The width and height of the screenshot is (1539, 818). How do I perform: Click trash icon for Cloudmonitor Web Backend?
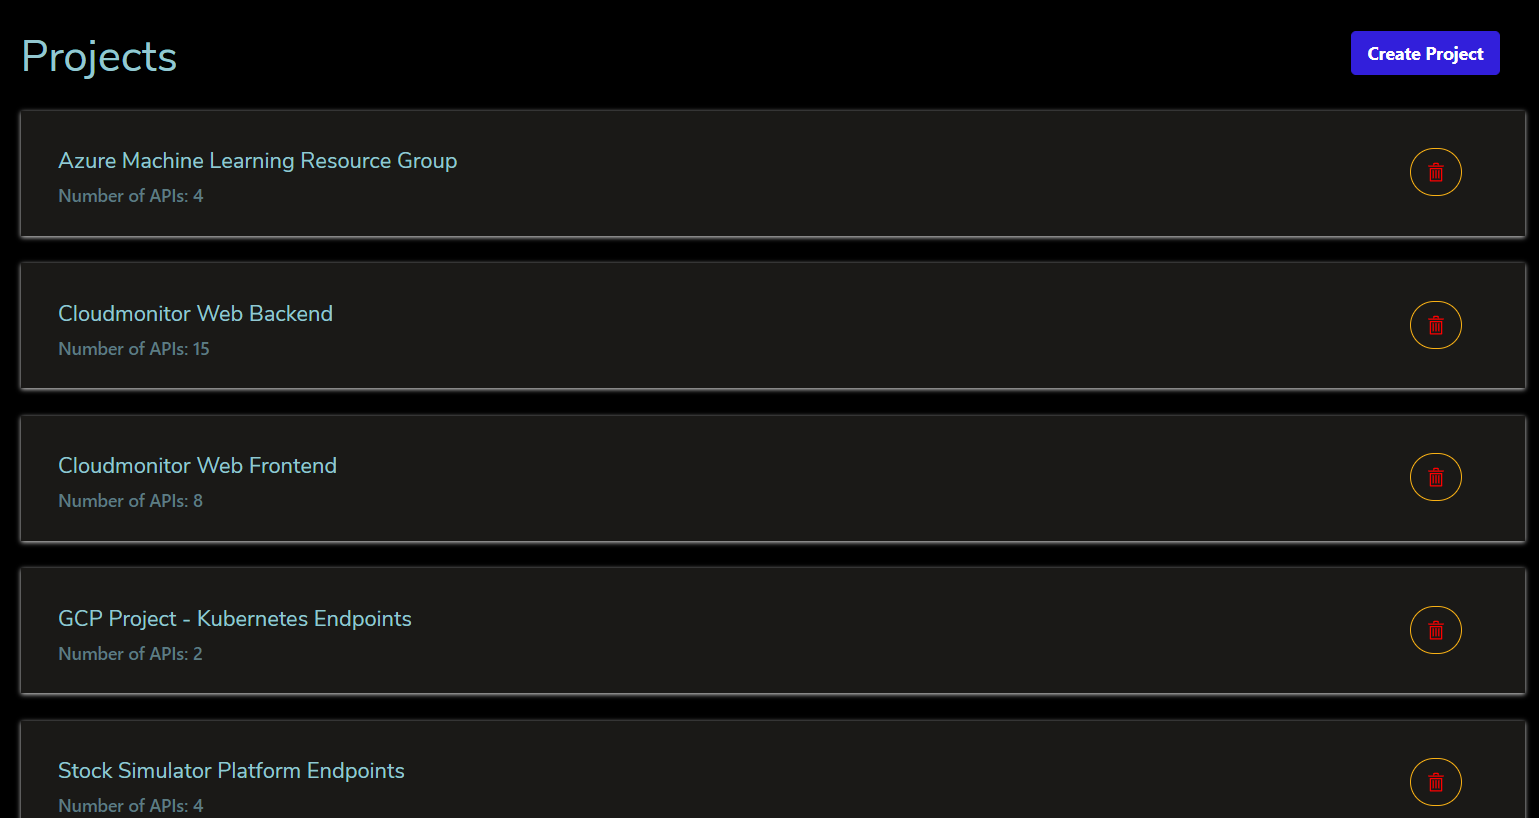click(1436, 325)
